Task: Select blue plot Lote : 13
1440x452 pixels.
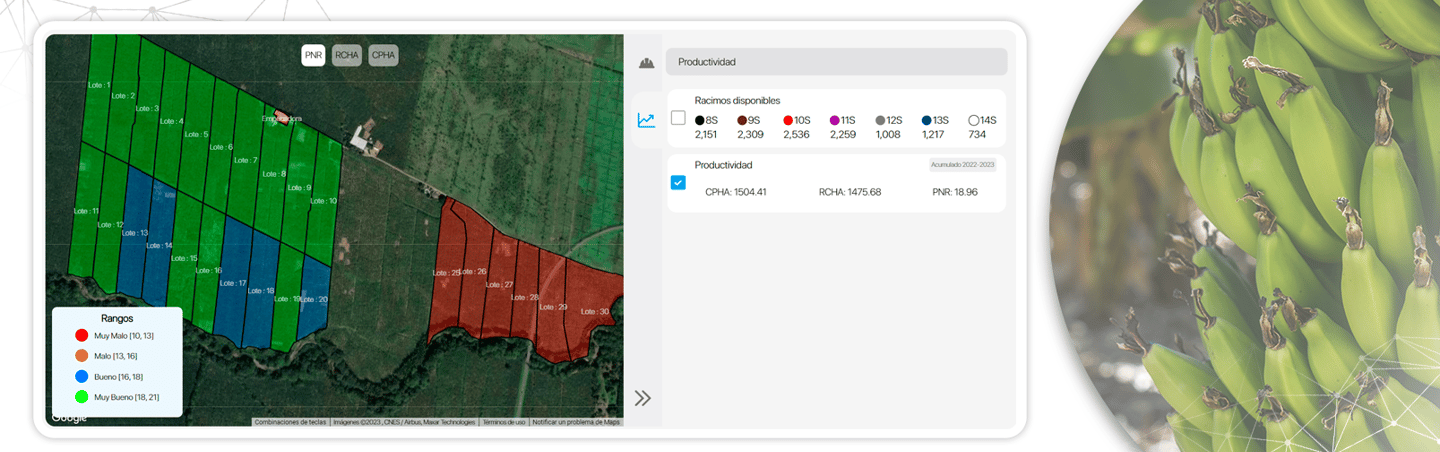Action: pos(135,233)
